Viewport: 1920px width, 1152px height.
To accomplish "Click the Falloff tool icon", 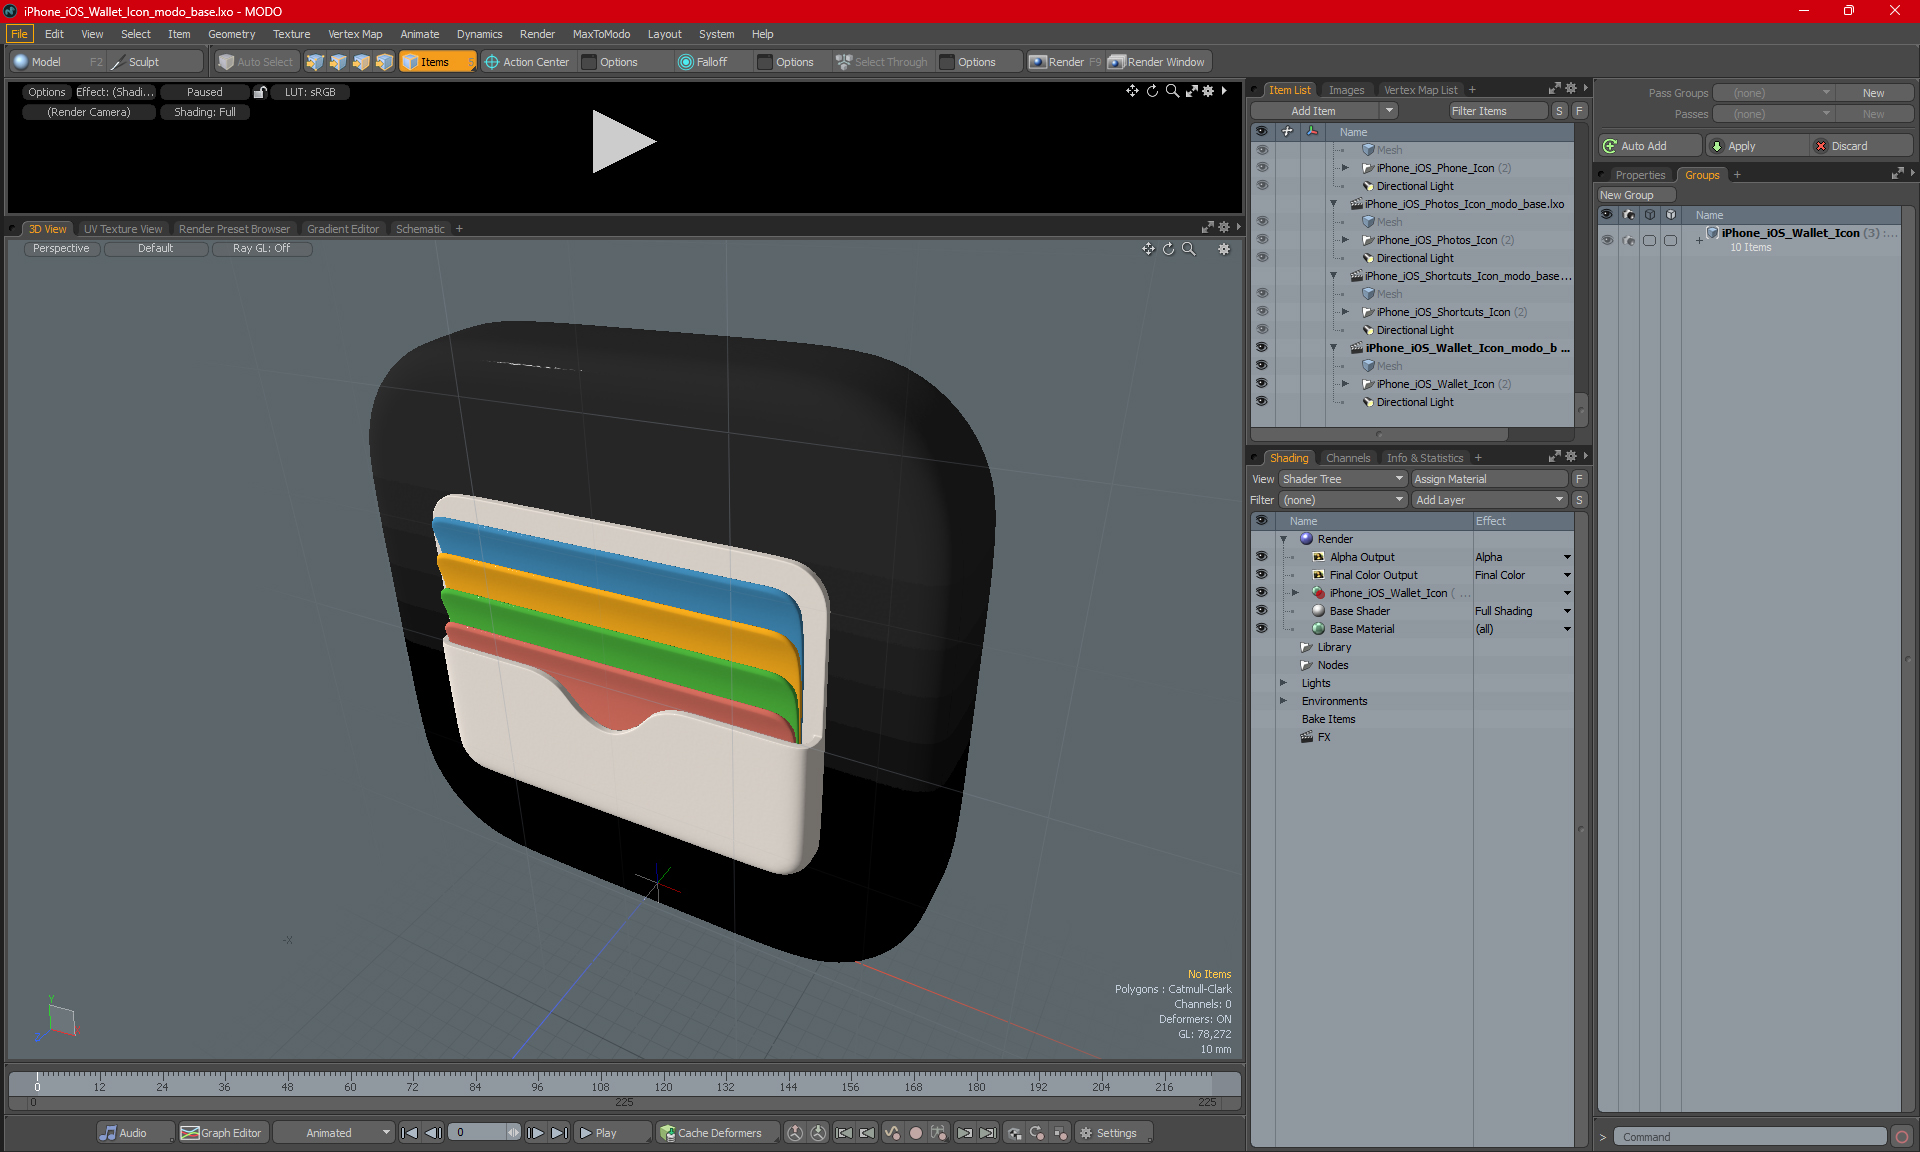I will click(686, 62).
